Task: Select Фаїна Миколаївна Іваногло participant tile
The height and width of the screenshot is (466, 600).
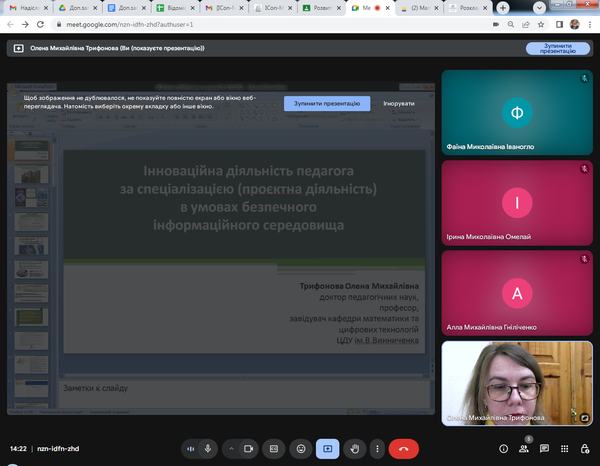Action: pos(517,112)
